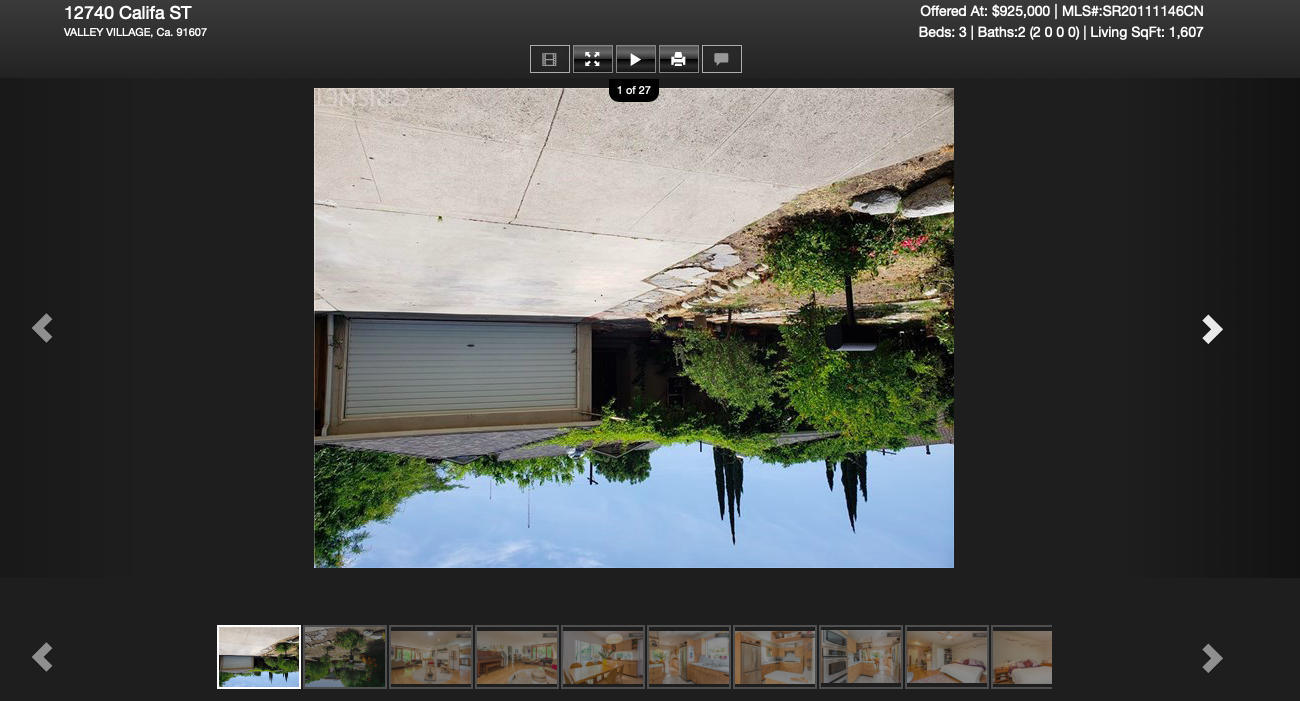Open the third photo thumbnail
The width and height of the screenshot is (1300, 701).
431,657
